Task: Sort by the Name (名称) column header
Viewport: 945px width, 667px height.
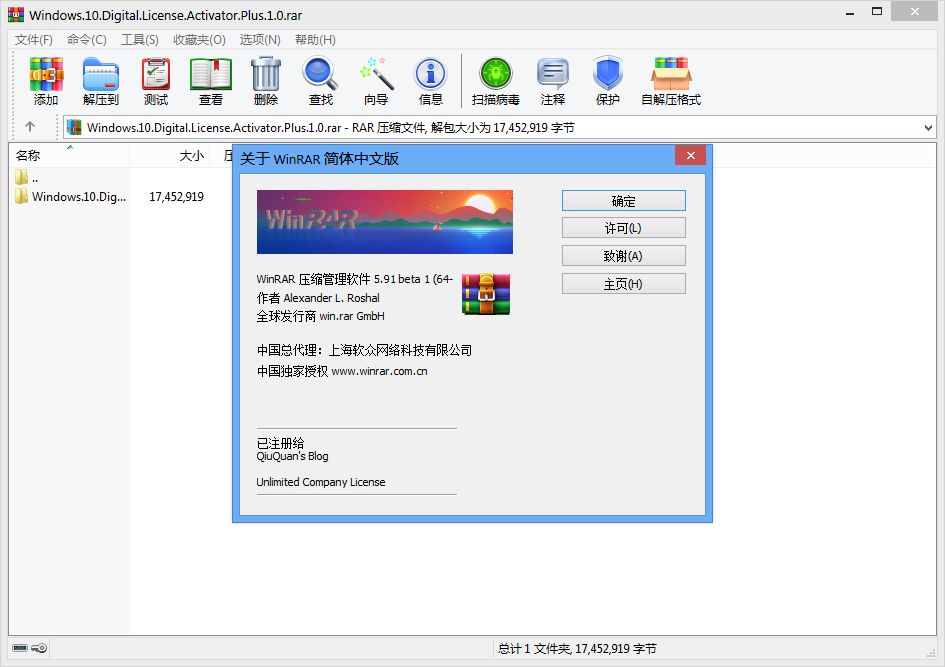Action: (69, 155)
